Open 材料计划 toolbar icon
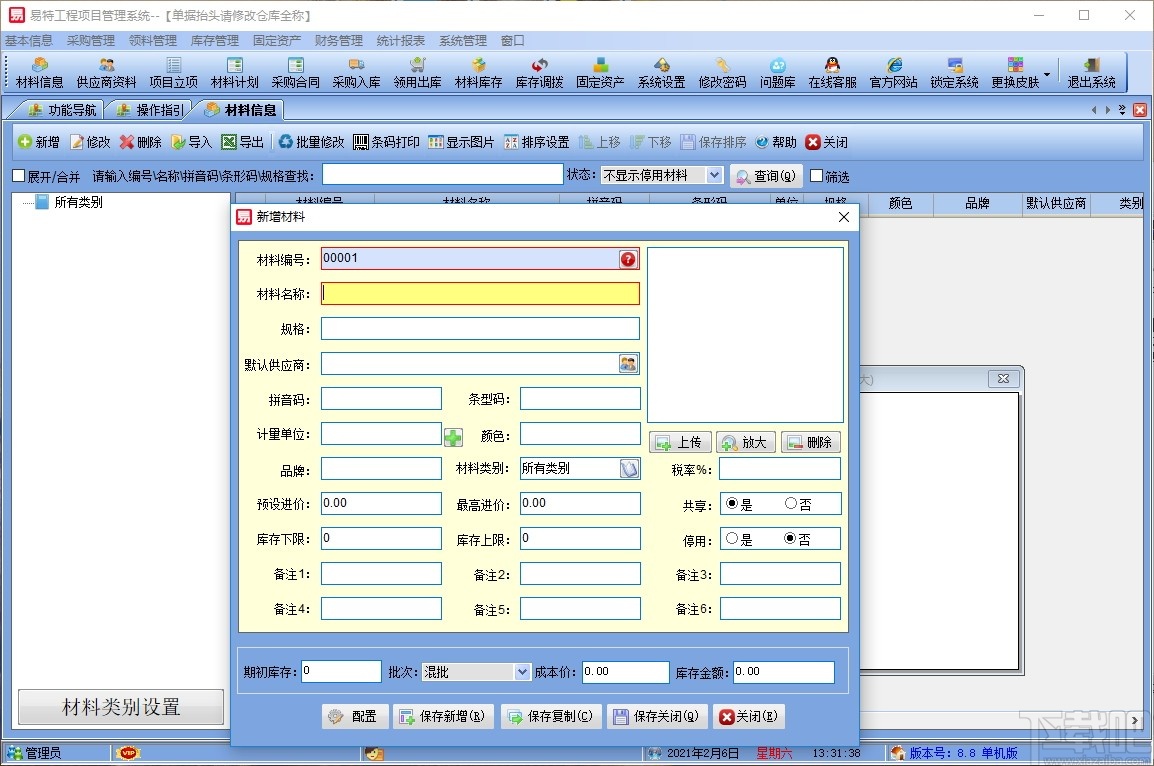The height and width of the screenshot is (766, 1154). [x=235, y=73]
